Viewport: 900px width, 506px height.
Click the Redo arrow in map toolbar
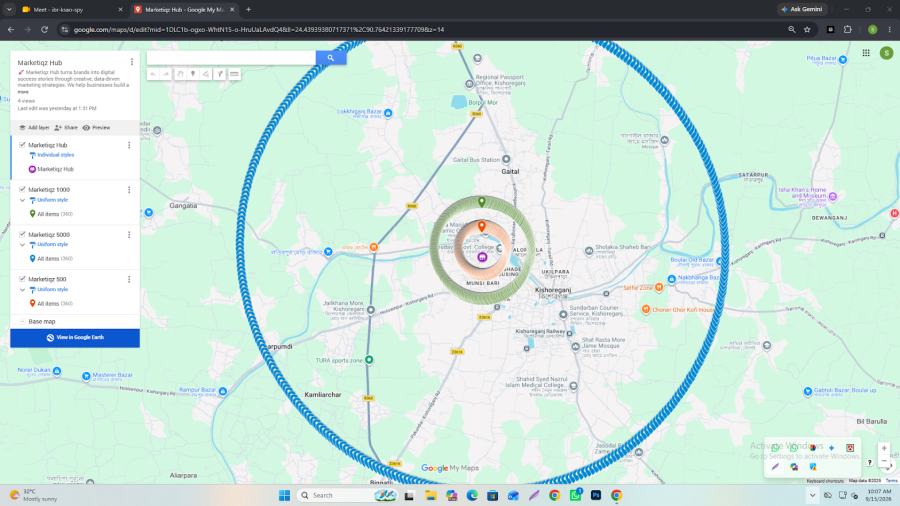coord(166,74)
